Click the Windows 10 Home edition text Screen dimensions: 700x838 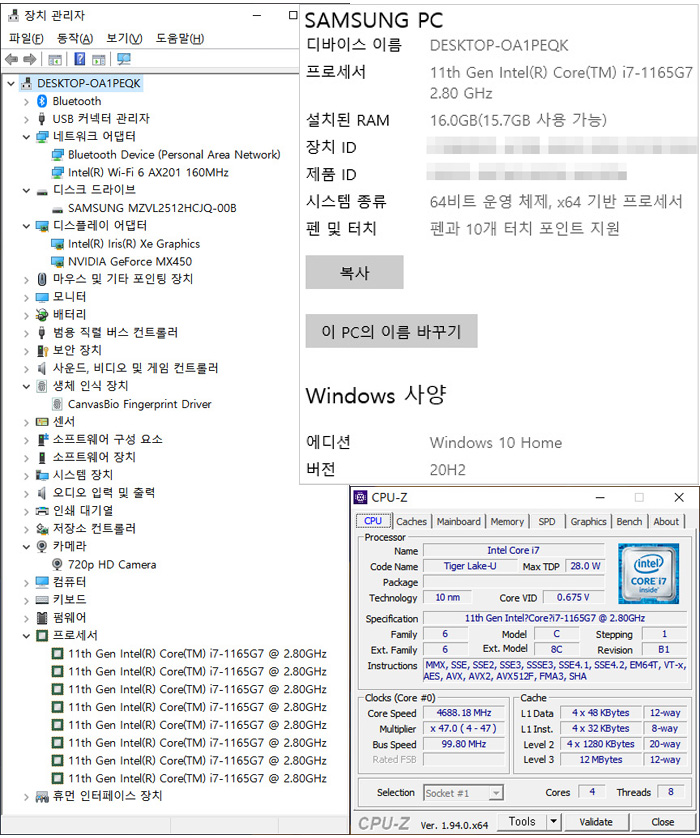tap(495, 443)
